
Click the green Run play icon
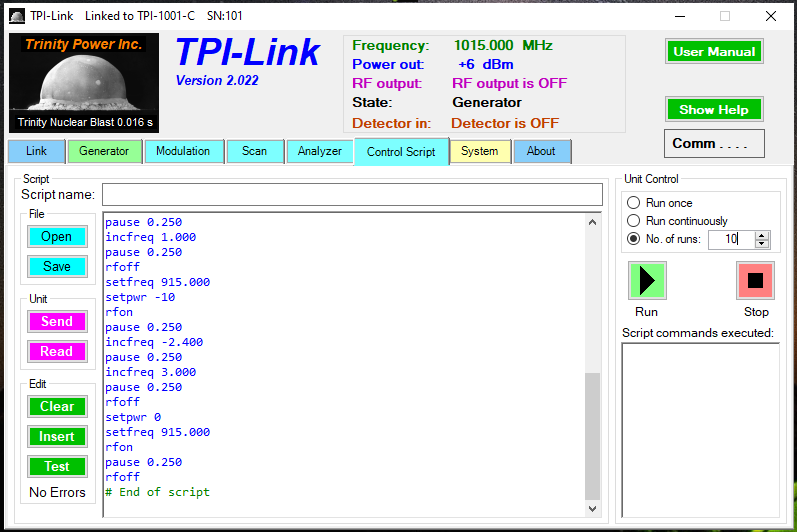point(647,280)
